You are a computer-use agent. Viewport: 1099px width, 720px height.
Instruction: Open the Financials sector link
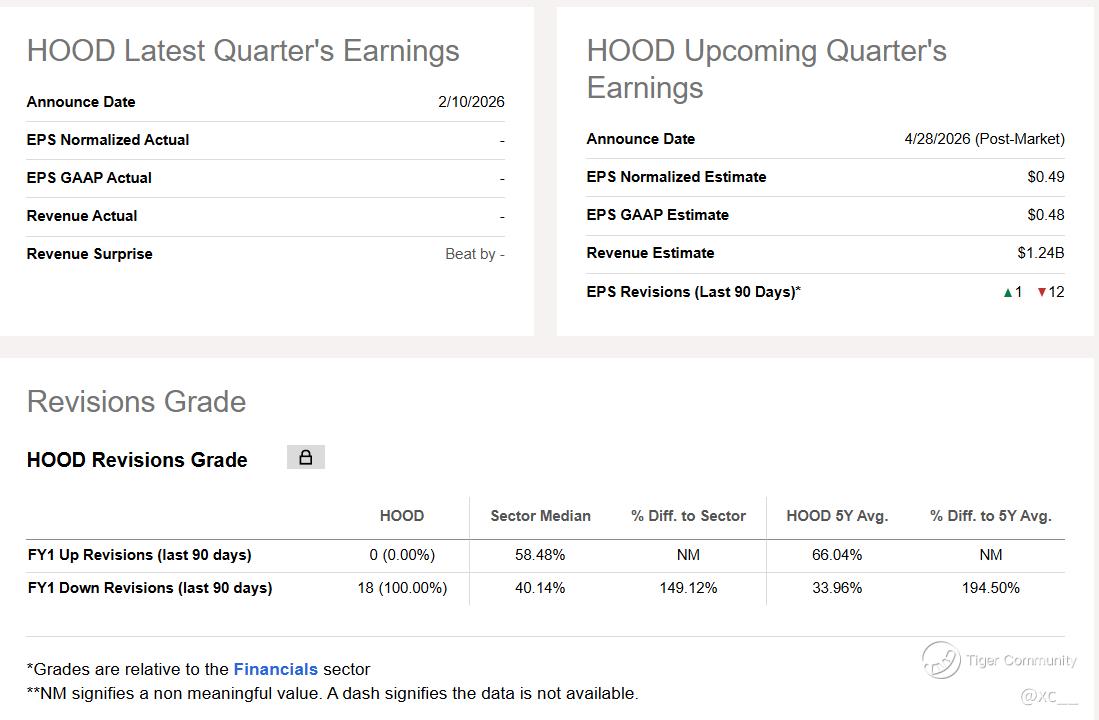coord(275,669)
